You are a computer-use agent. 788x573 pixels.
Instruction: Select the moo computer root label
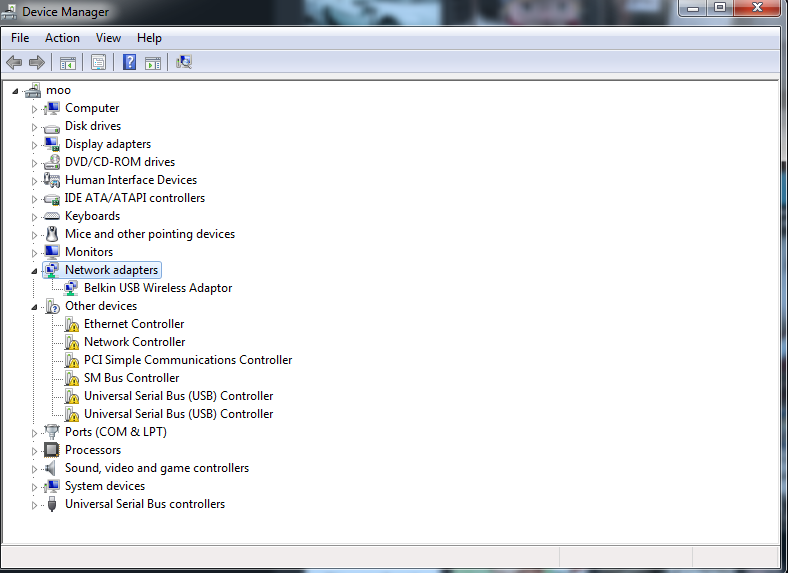click(58, 90)
